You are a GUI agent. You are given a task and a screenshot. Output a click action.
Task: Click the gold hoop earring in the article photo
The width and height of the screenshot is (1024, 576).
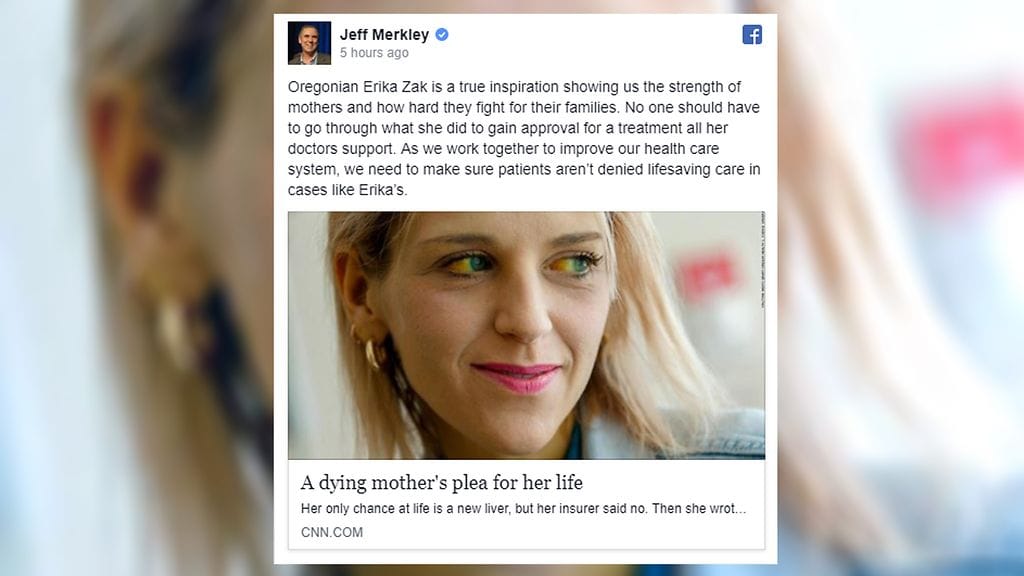(372, 354)
